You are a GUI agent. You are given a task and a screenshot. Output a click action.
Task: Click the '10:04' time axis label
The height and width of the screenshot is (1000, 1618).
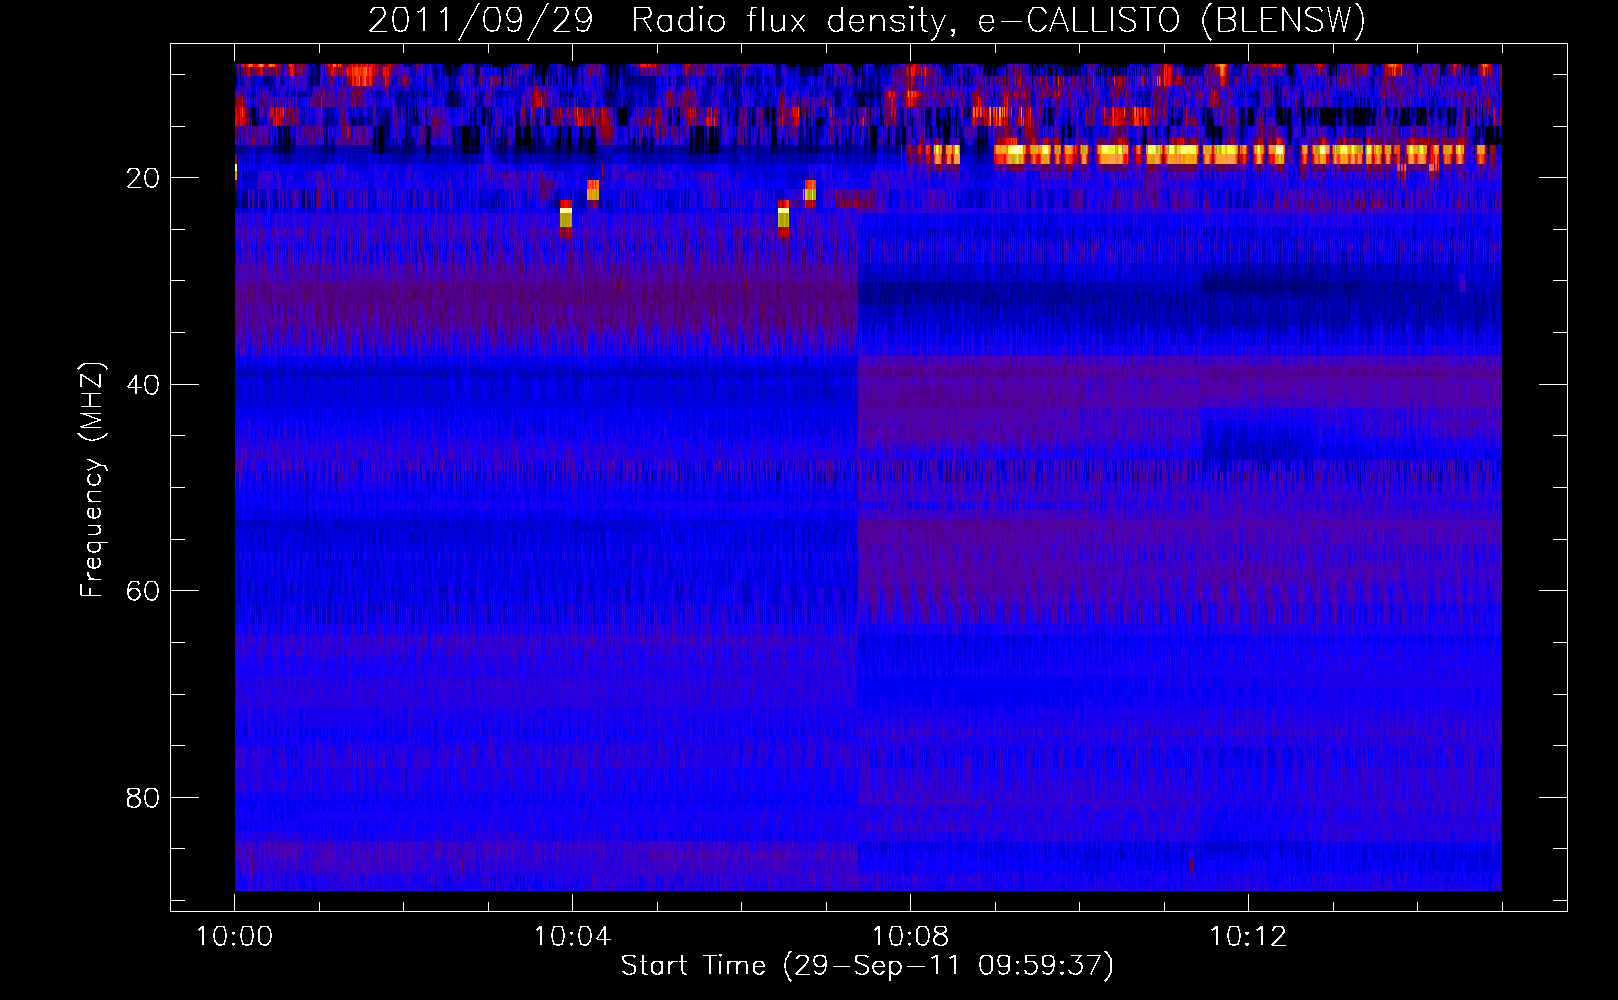[x=572, y=937]
